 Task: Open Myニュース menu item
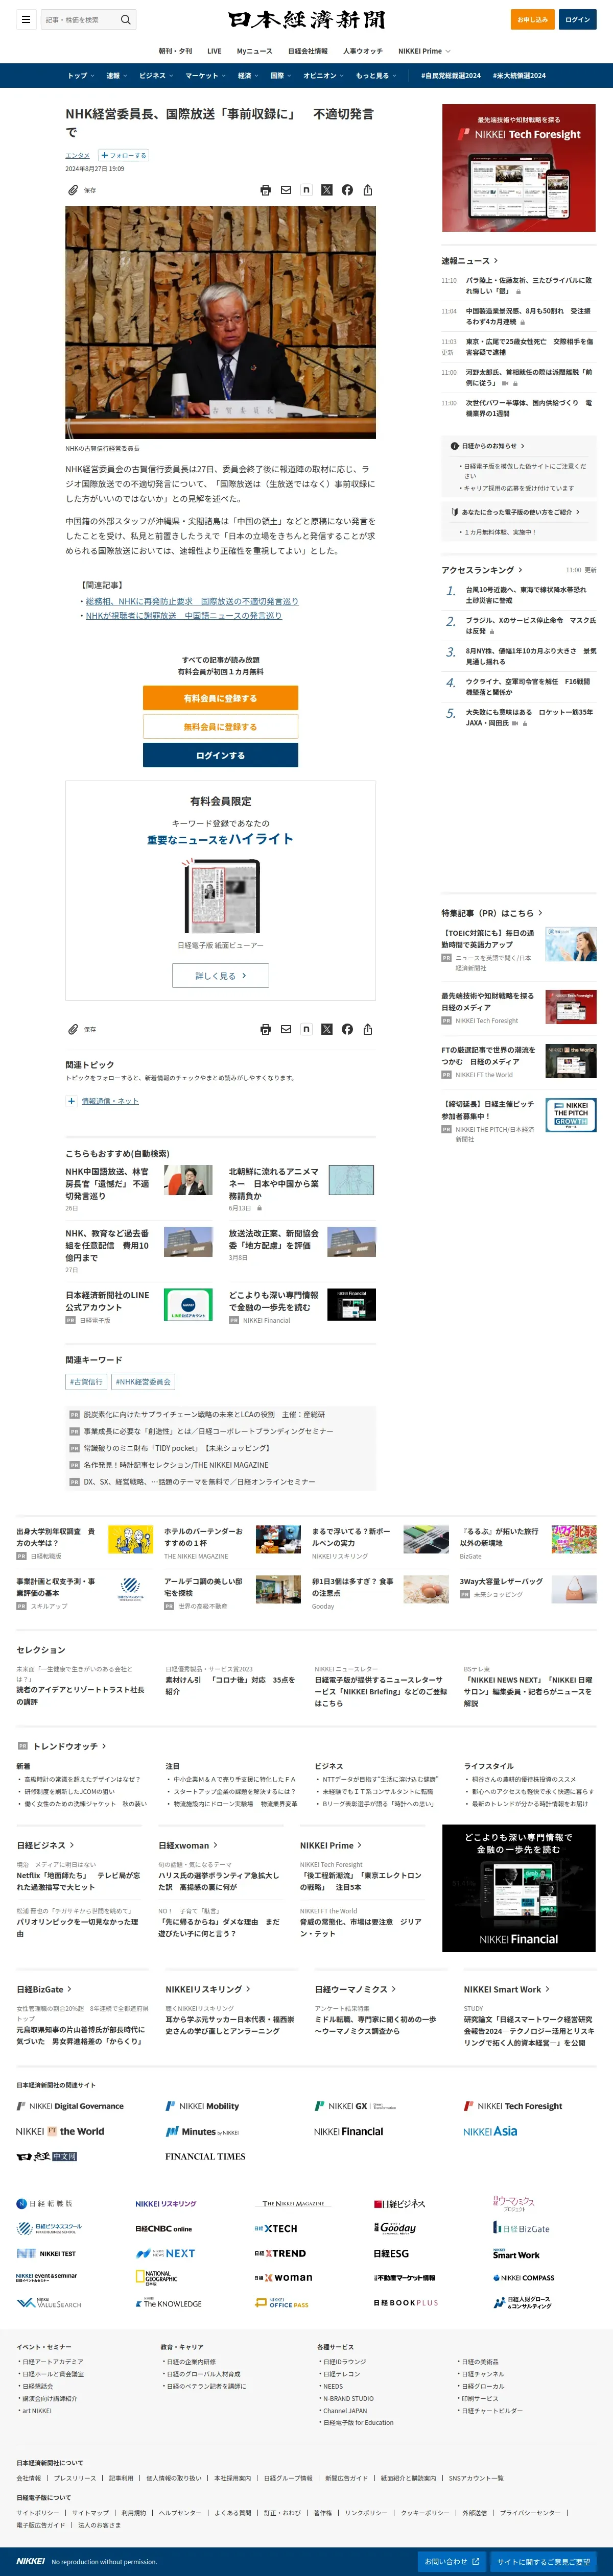tap(254, 51)
